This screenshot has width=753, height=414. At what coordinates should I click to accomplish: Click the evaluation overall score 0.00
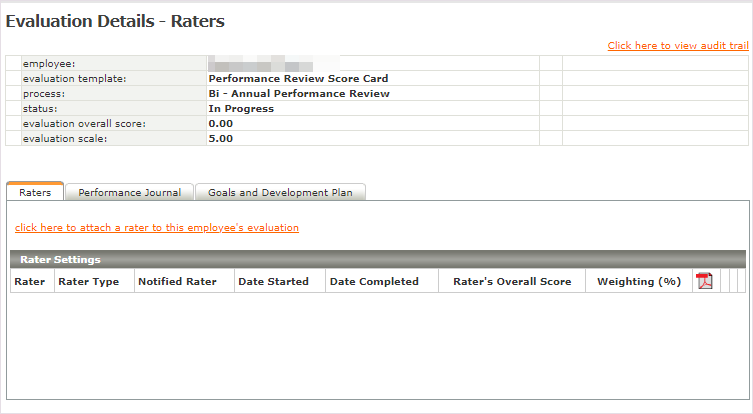pos(220,123)
